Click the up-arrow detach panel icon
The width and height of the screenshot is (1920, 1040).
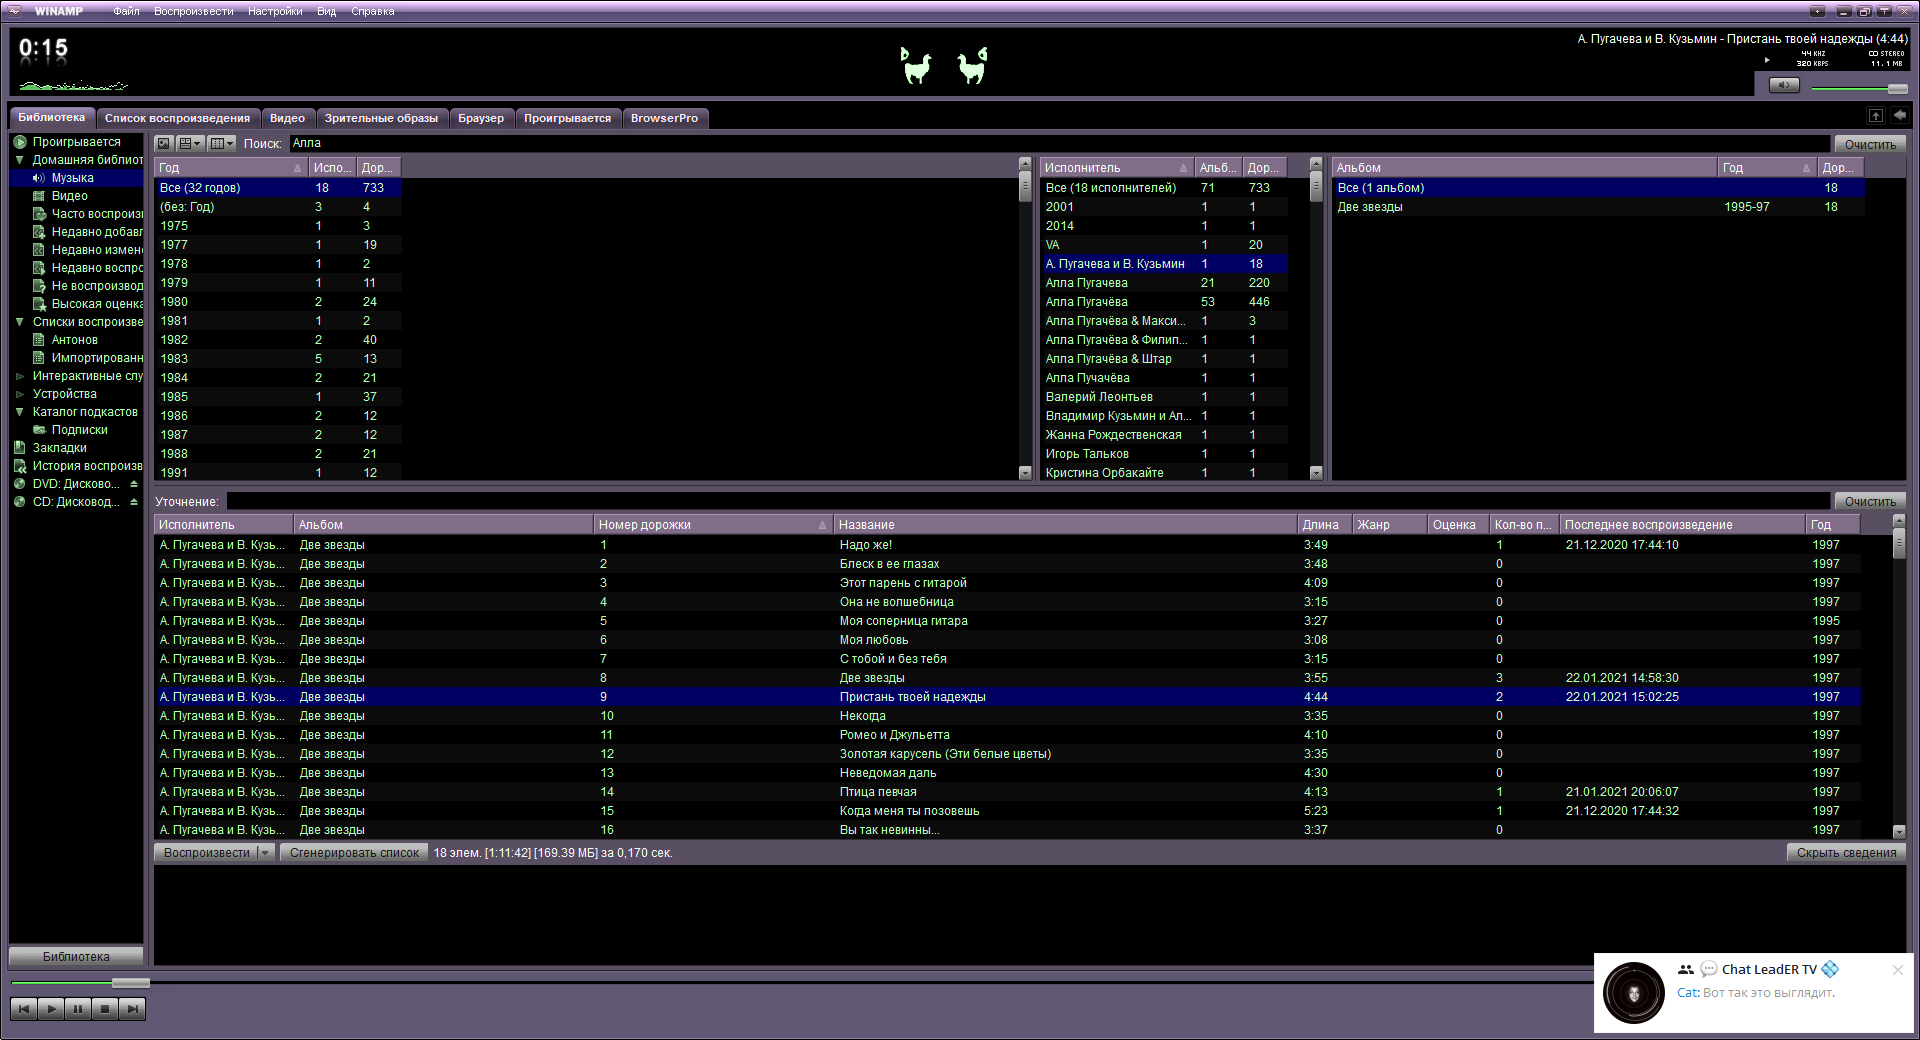(1876, 117)
